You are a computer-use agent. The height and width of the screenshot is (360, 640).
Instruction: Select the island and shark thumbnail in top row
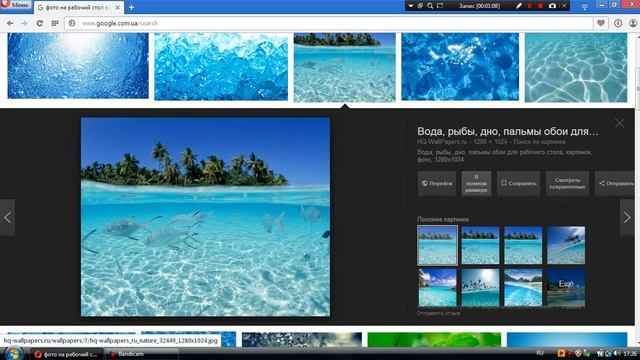[344, 67]
